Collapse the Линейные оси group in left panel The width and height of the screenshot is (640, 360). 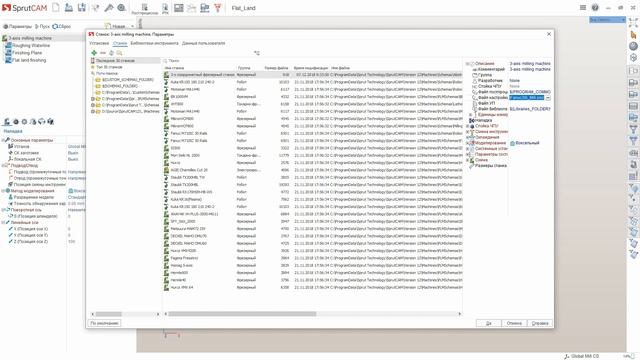3,222
